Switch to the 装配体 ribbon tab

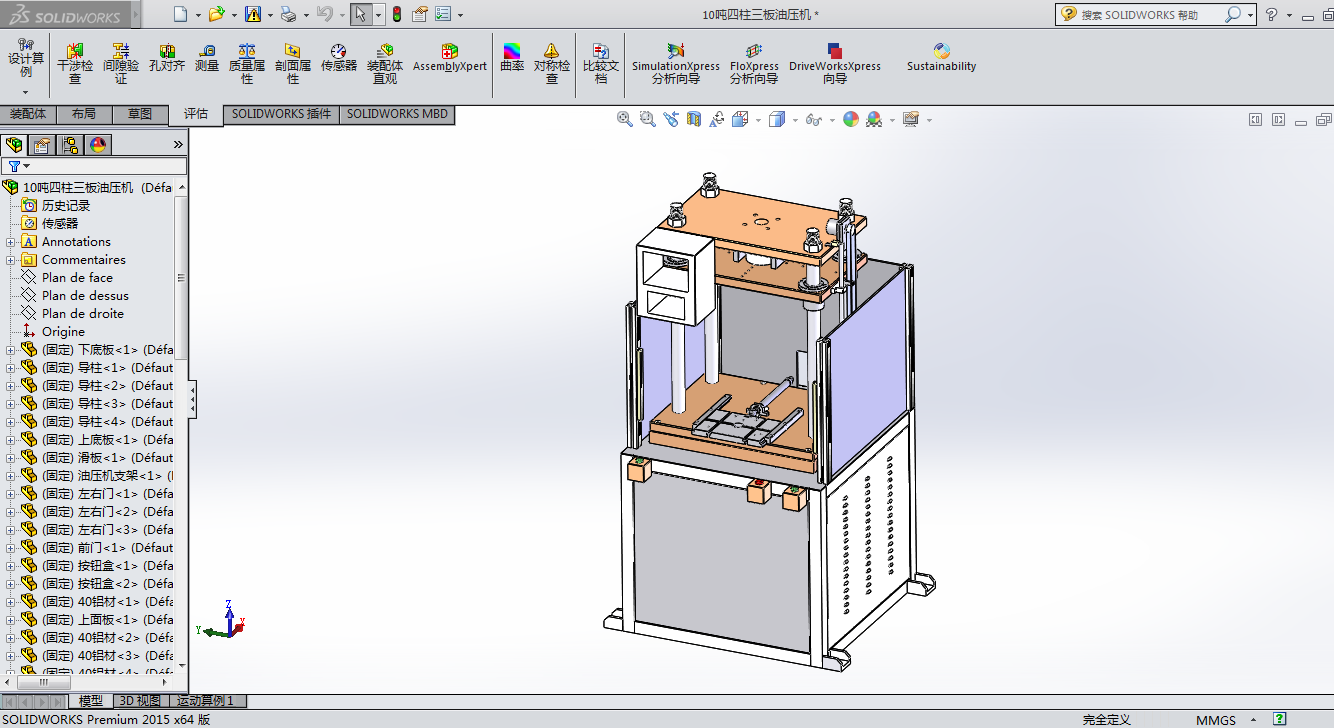pyautogui.click(x=27, y=114)
